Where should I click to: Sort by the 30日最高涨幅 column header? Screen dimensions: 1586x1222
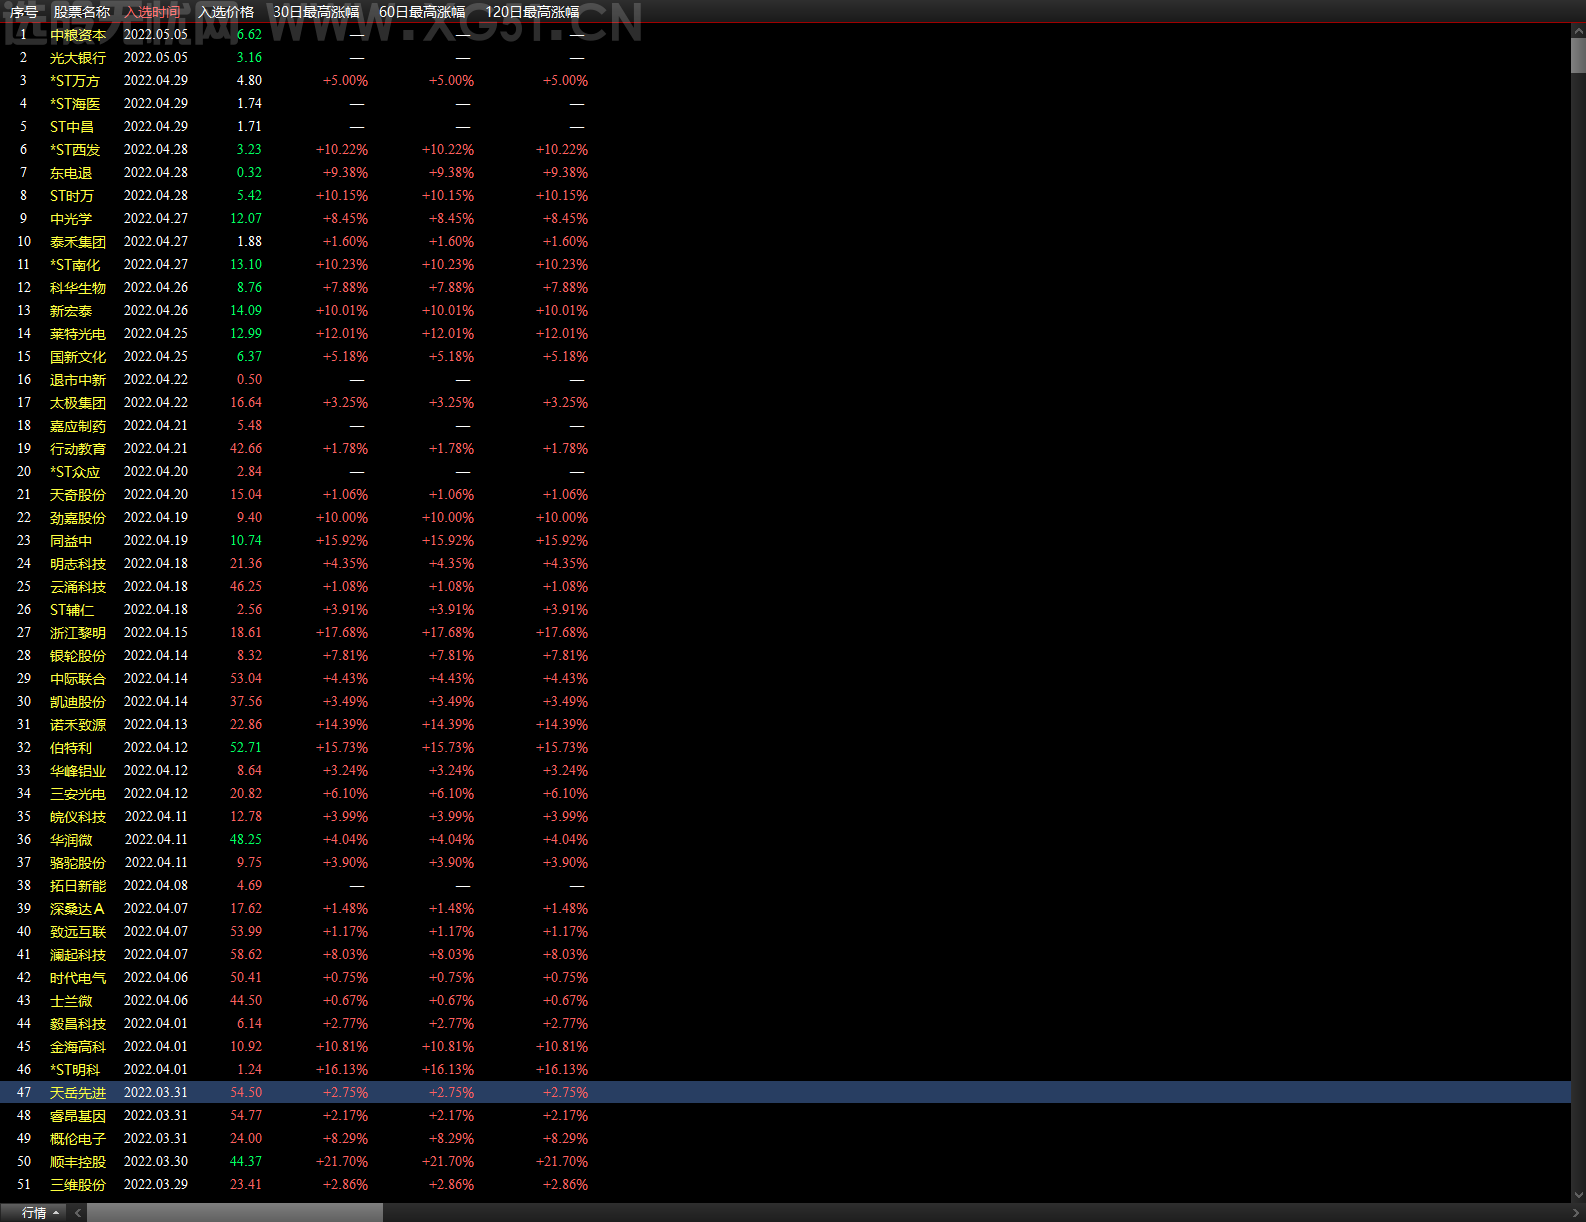click(x=316, y=12)
